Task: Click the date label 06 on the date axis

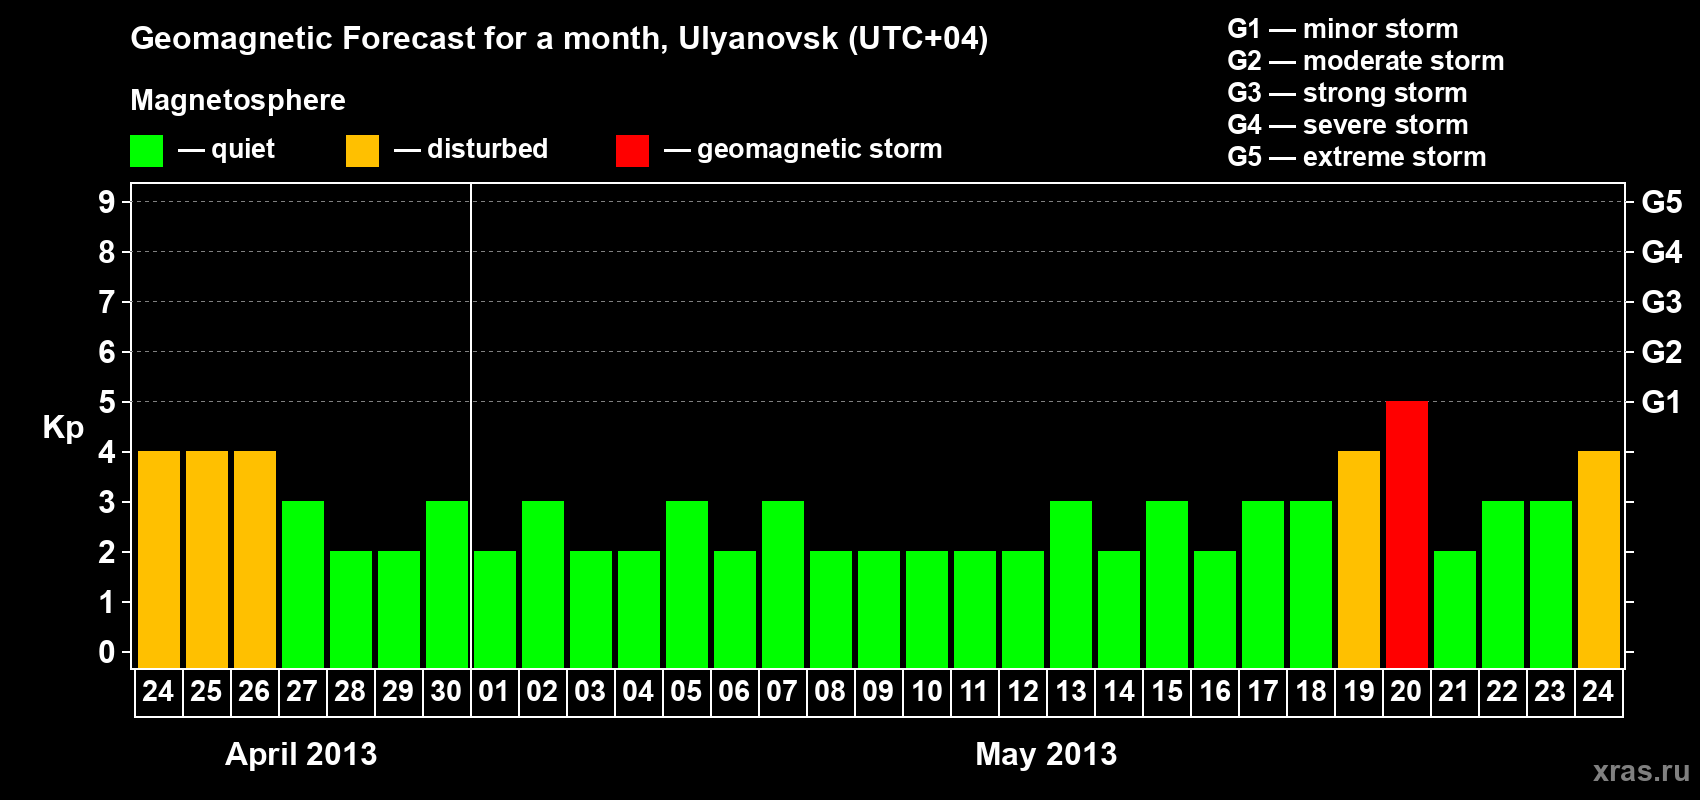Action: (x=734, y=692)
